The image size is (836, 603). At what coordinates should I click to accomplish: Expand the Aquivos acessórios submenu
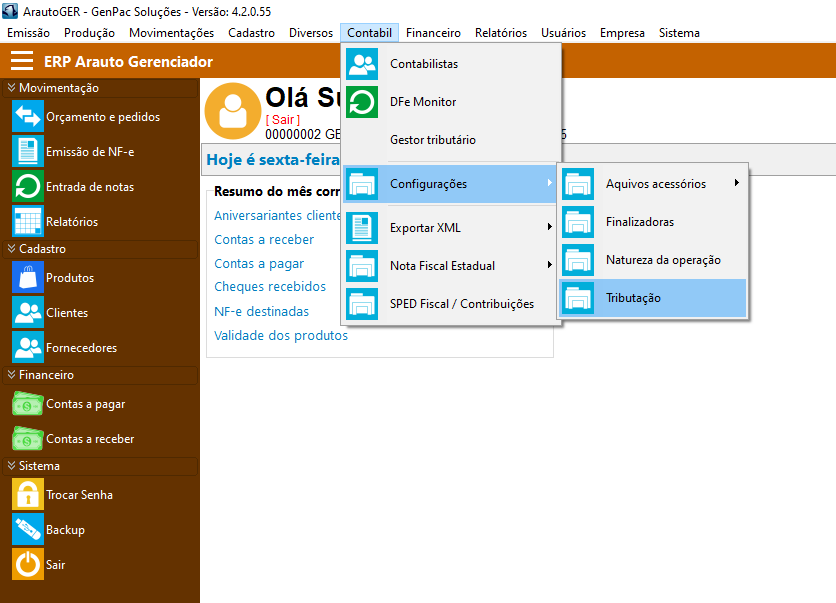(x=655, y=184)
